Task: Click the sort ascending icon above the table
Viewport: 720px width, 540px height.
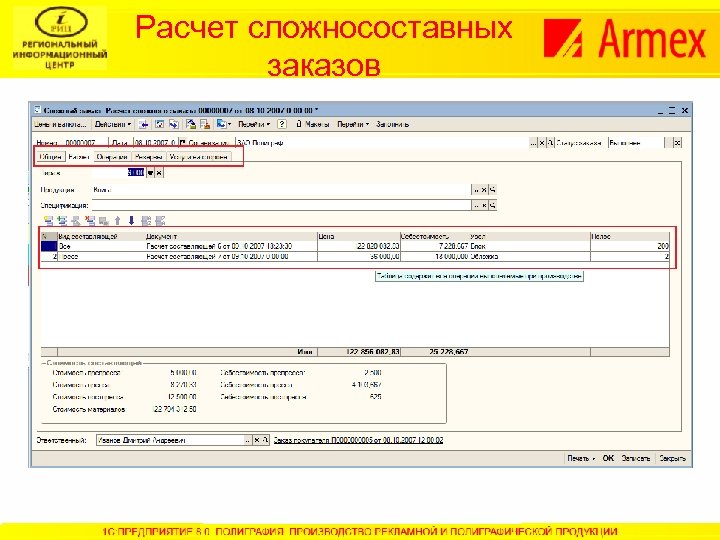Action: [146, 221]
